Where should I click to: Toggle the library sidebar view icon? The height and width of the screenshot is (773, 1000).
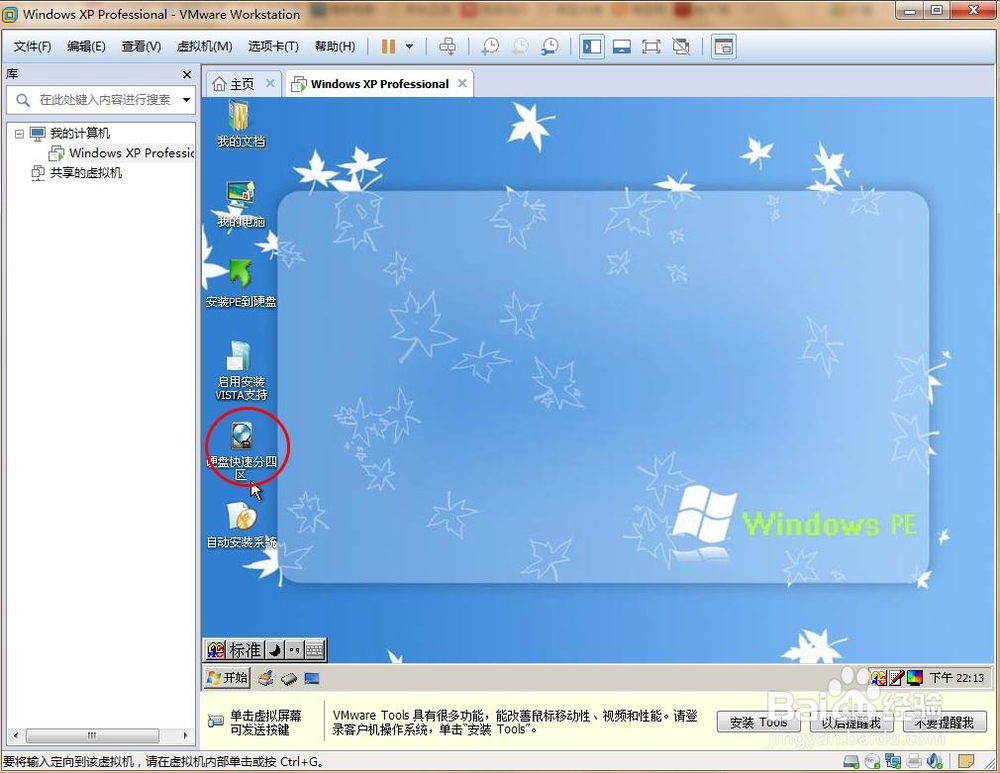[x=592, y=47]
